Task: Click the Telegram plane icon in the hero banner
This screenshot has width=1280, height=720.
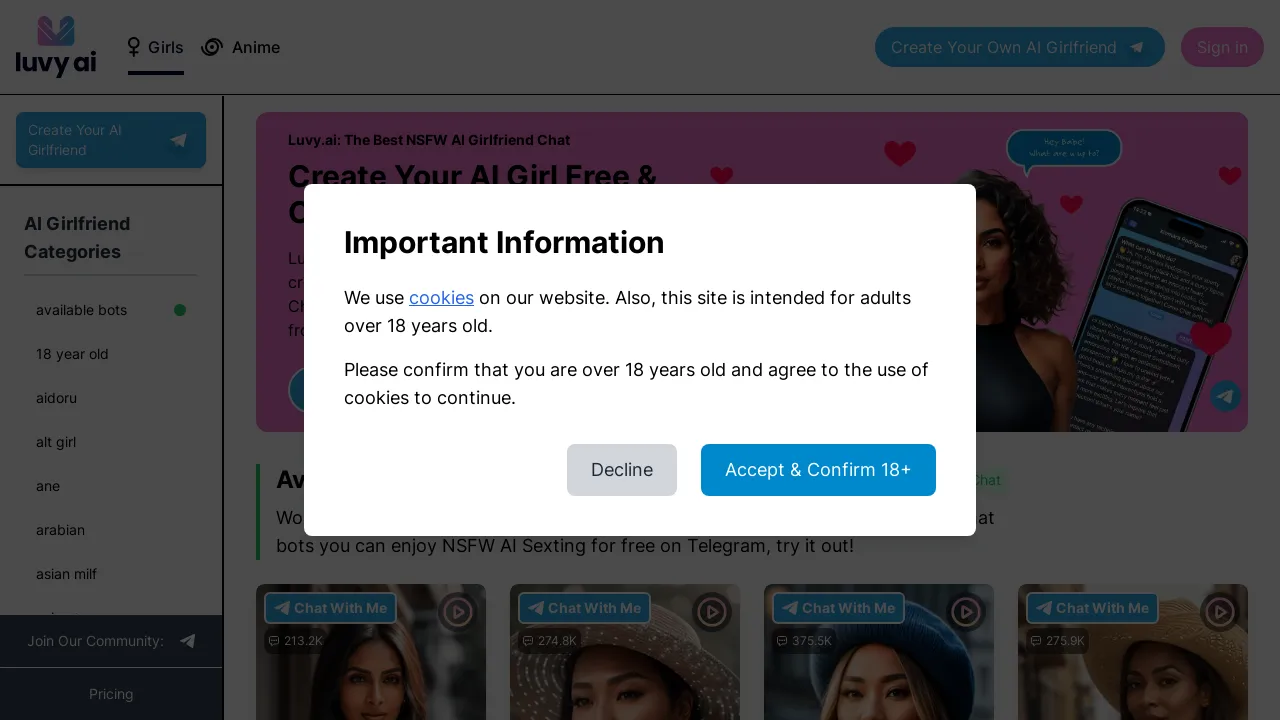Action: [x=1226, y=396]
